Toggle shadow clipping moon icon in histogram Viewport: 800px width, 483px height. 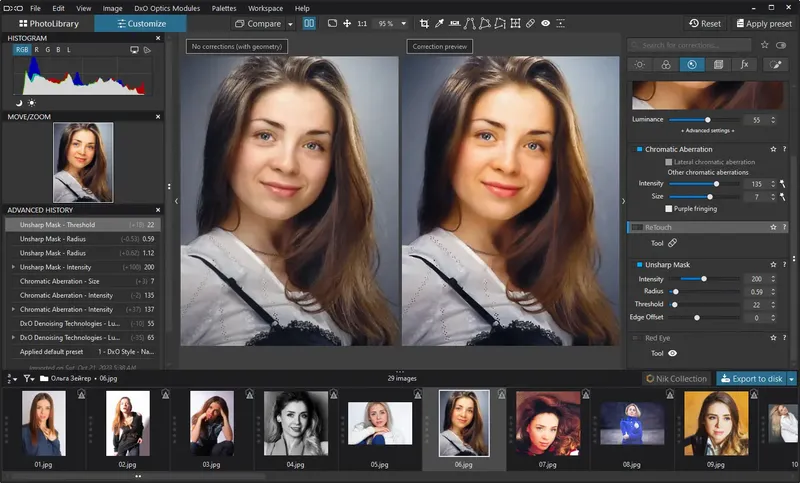coord(19,102)
